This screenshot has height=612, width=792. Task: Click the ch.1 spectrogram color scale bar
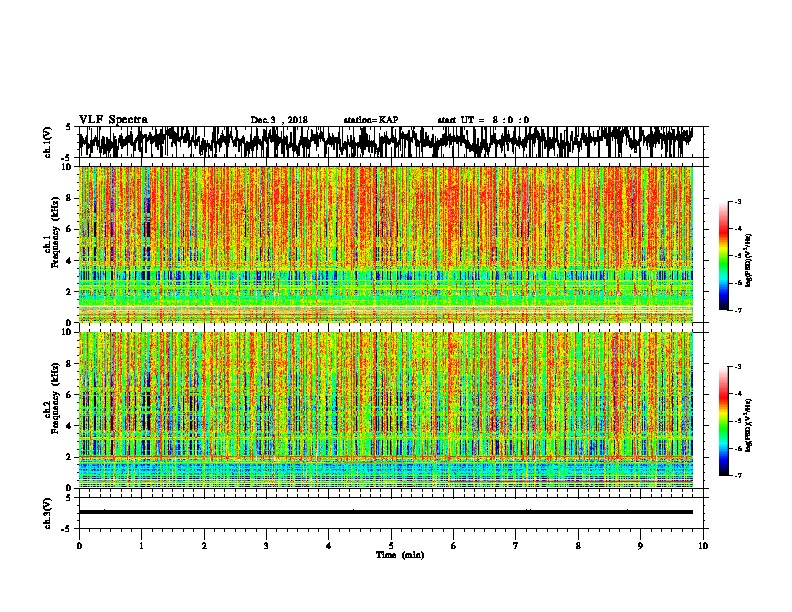[x=724, y=256]
